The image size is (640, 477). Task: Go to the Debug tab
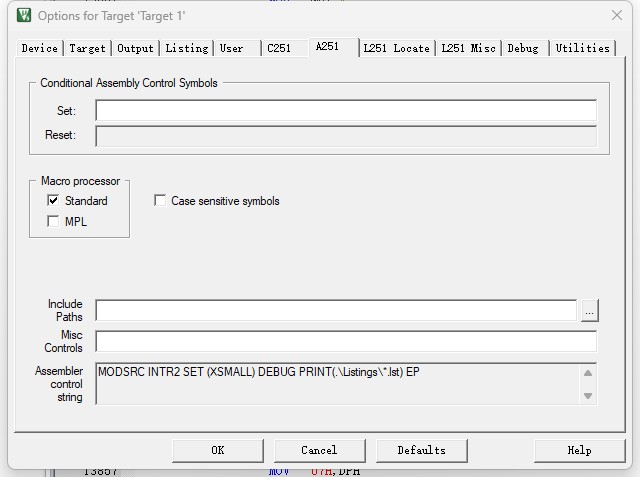[x=525, y=48]
